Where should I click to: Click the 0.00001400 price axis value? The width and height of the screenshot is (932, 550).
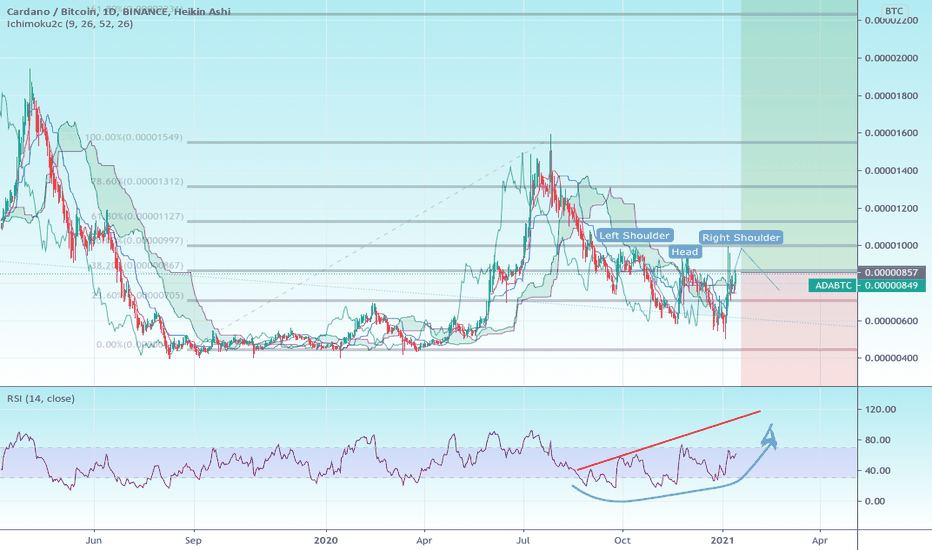pos(892,171)
